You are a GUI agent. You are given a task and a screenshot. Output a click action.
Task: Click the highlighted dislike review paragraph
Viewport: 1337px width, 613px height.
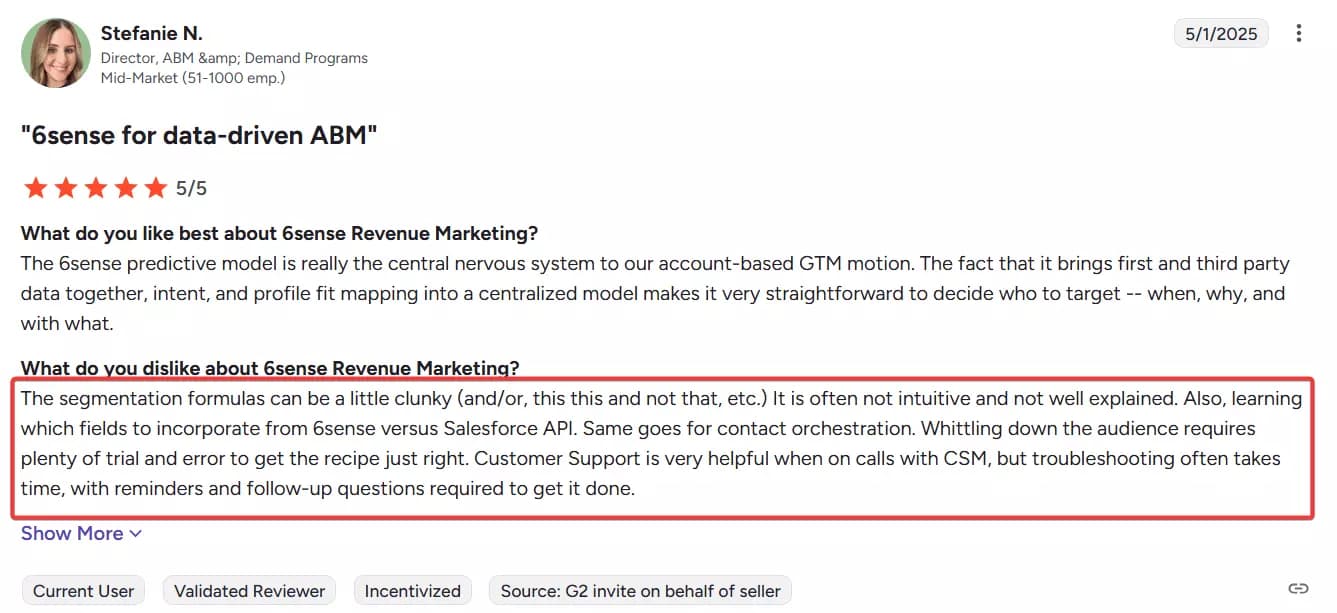click(x=660, y=444)
